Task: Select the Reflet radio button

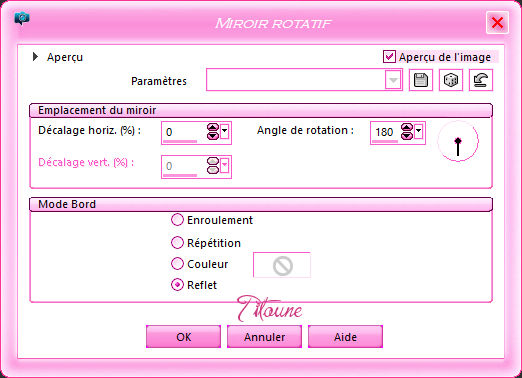Action: coord(177,285)
